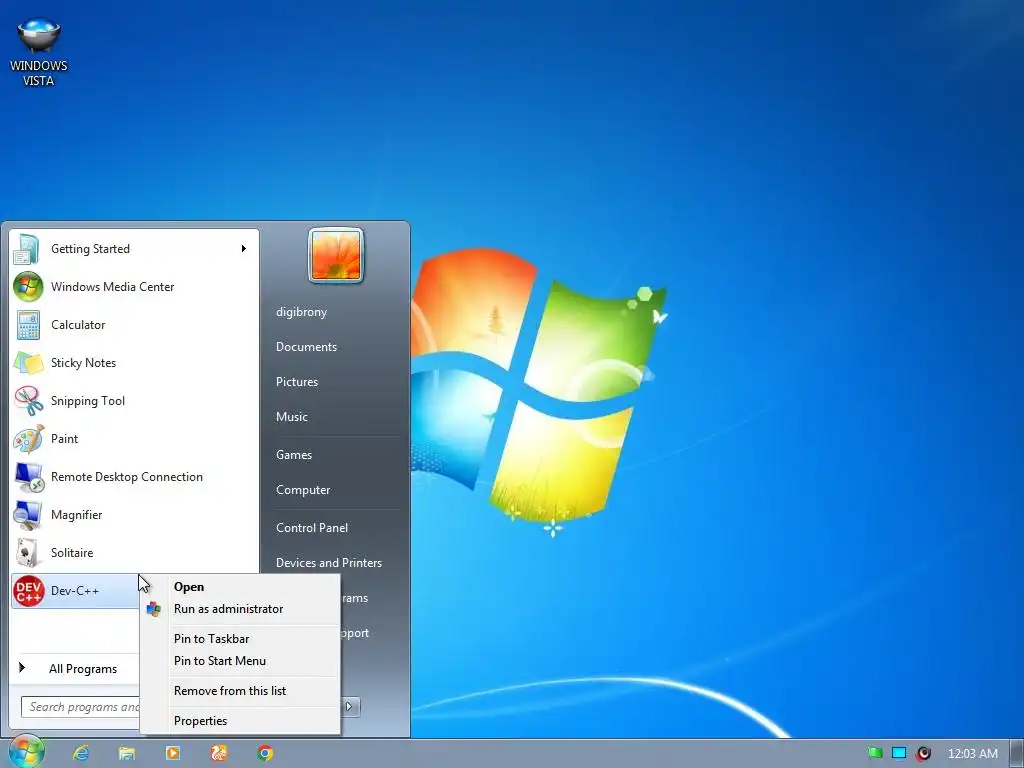Click the Search programs input field
1024x768 pixels.
[80, 707]
